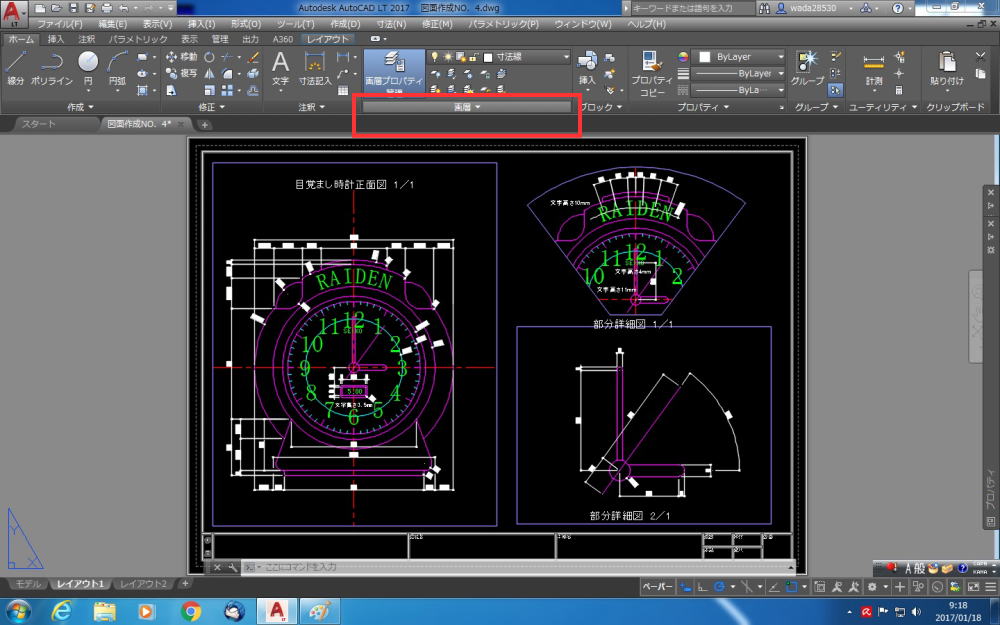Switch to the レイアウト2 tab
Viewport: 1000px width, 625px height.
point(143,584)
